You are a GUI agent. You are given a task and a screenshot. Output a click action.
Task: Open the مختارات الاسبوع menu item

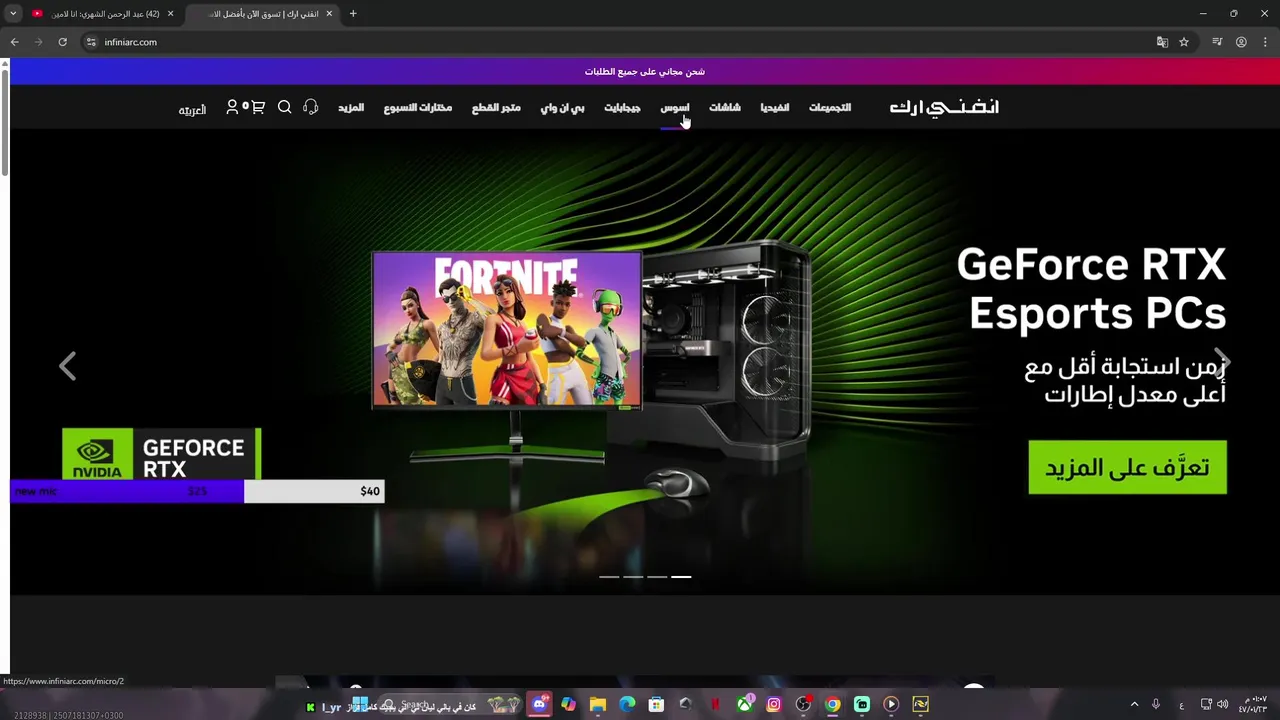(418, 107)
